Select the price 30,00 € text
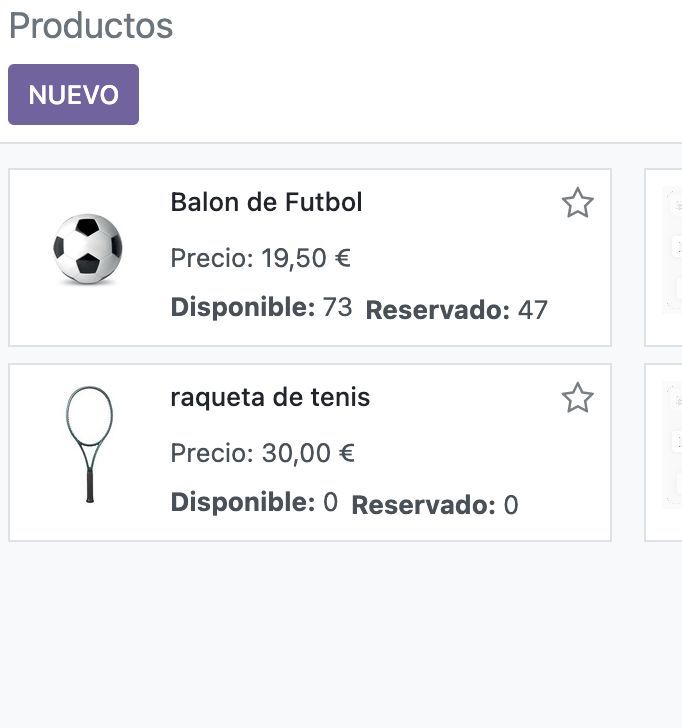 point(309,453)
